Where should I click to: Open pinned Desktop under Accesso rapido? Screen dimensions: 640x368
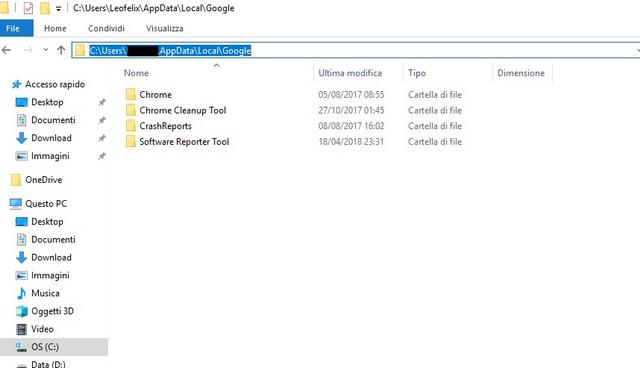pos(47,102)
